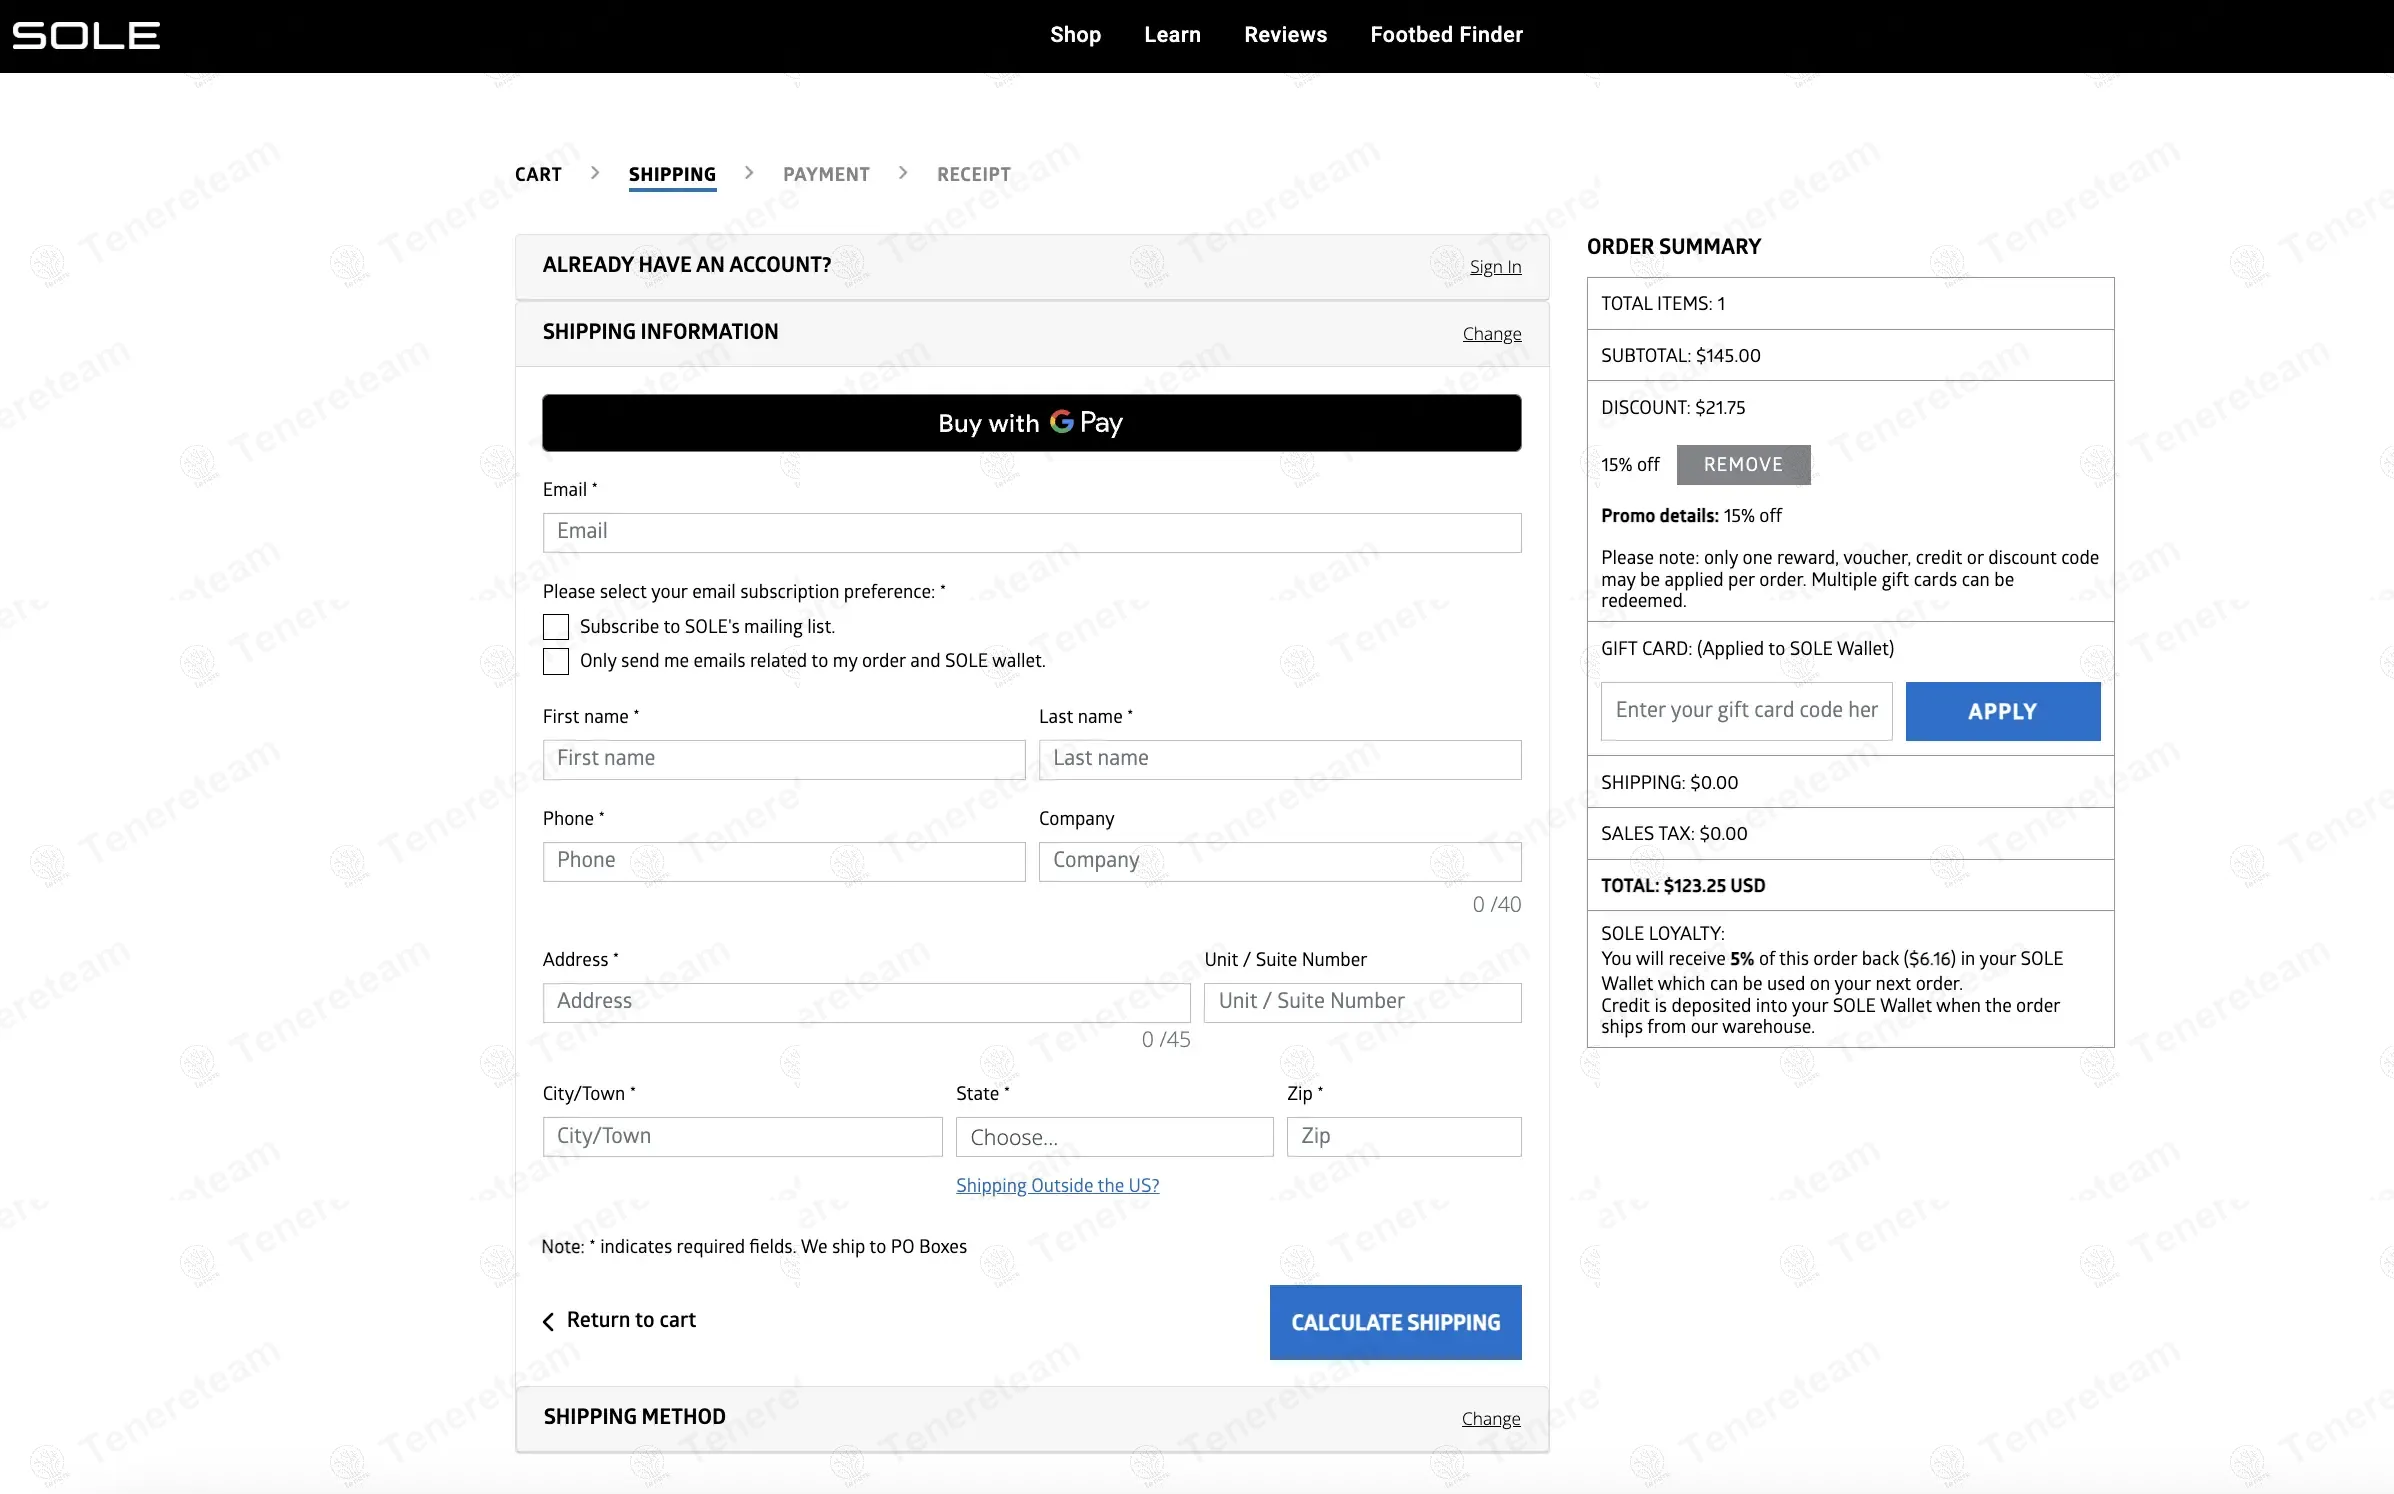Image resolution: width=2394 pixels, height=1494 pixels.
Task: Open the State dropdown
Action: pos(1114,1137)
